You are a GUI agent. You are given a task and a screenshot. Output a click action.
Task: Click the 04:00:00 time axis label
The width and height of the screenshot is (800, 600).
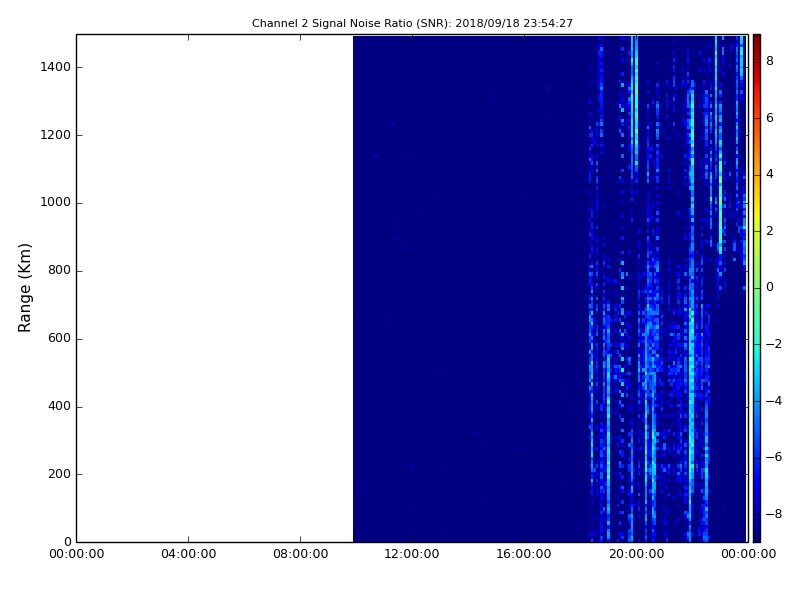(x=188, y=554)
